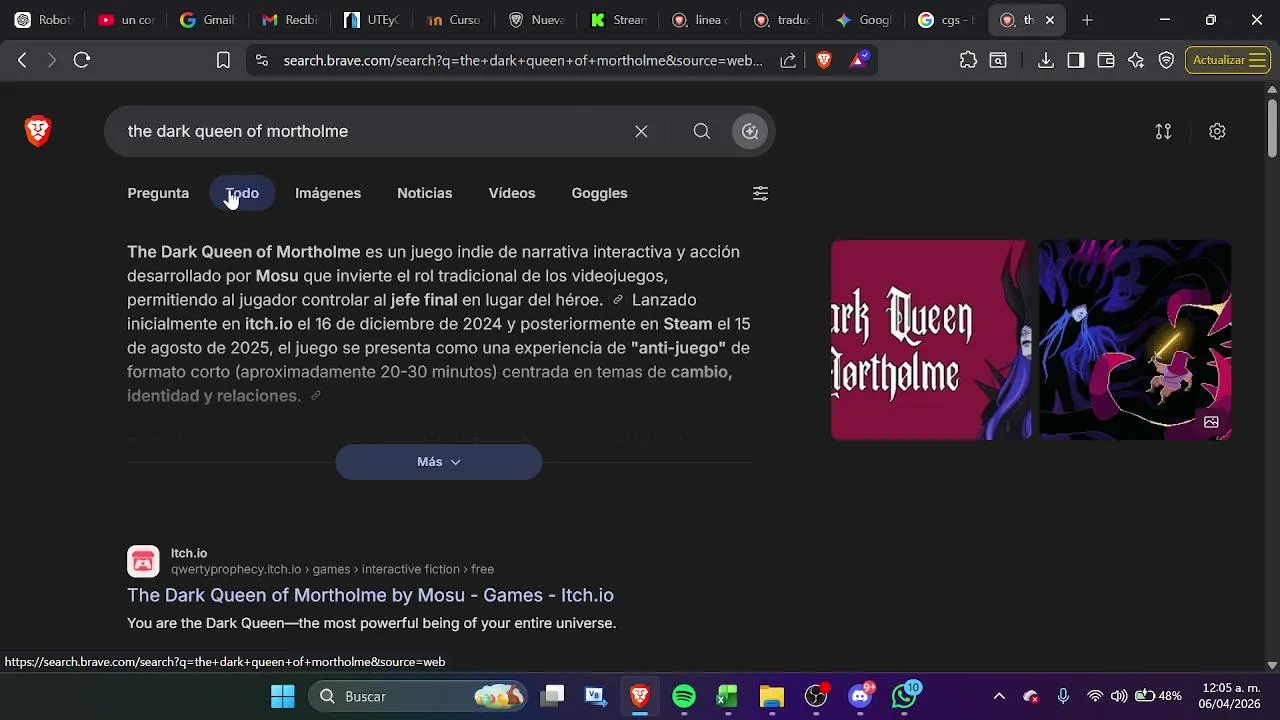Click the magnifying glass search icon
This screenshot has height=720, width=1280.
click(702, 131)
